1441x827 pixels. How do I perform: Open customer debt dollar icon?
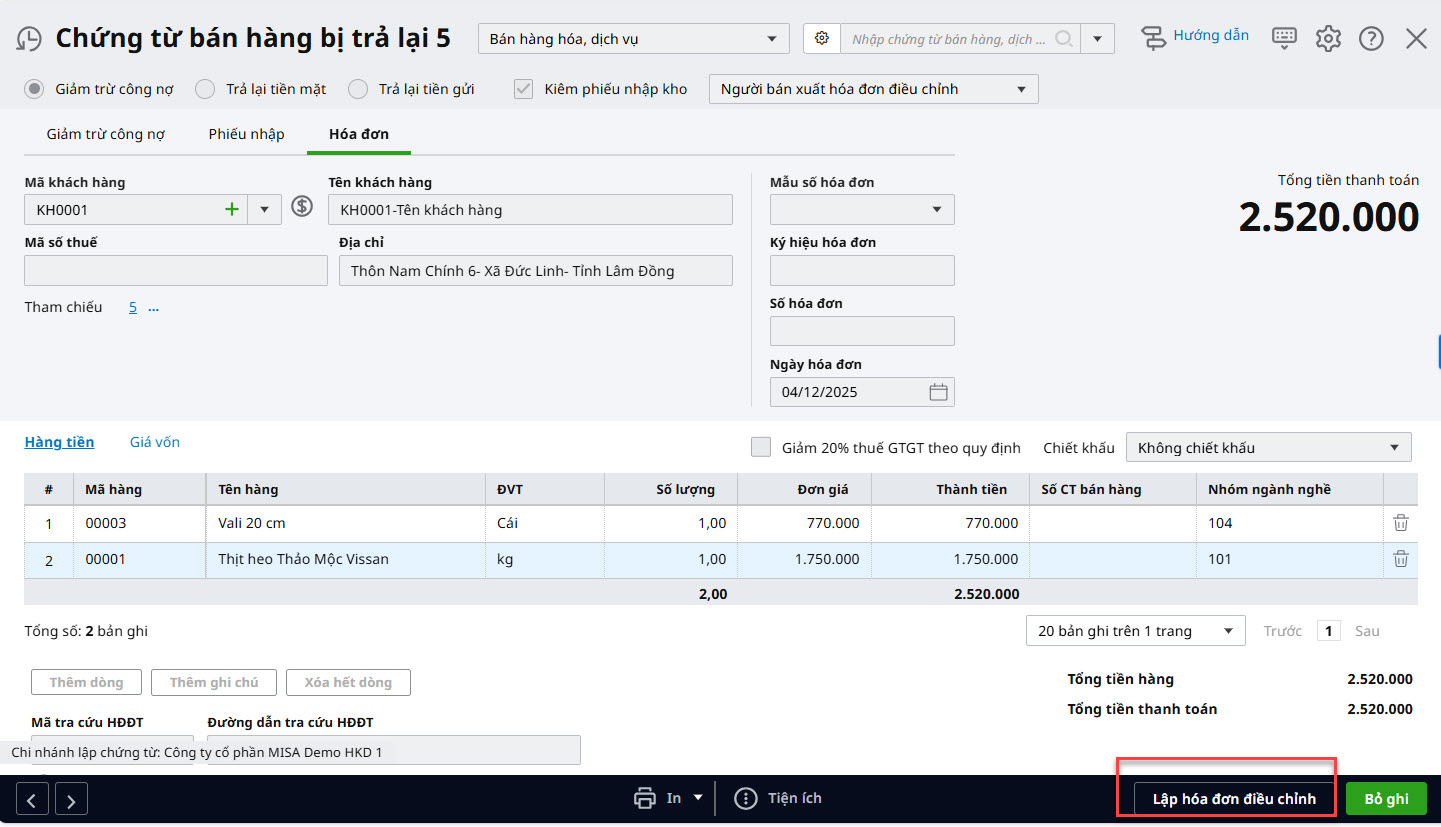[302, 207]
